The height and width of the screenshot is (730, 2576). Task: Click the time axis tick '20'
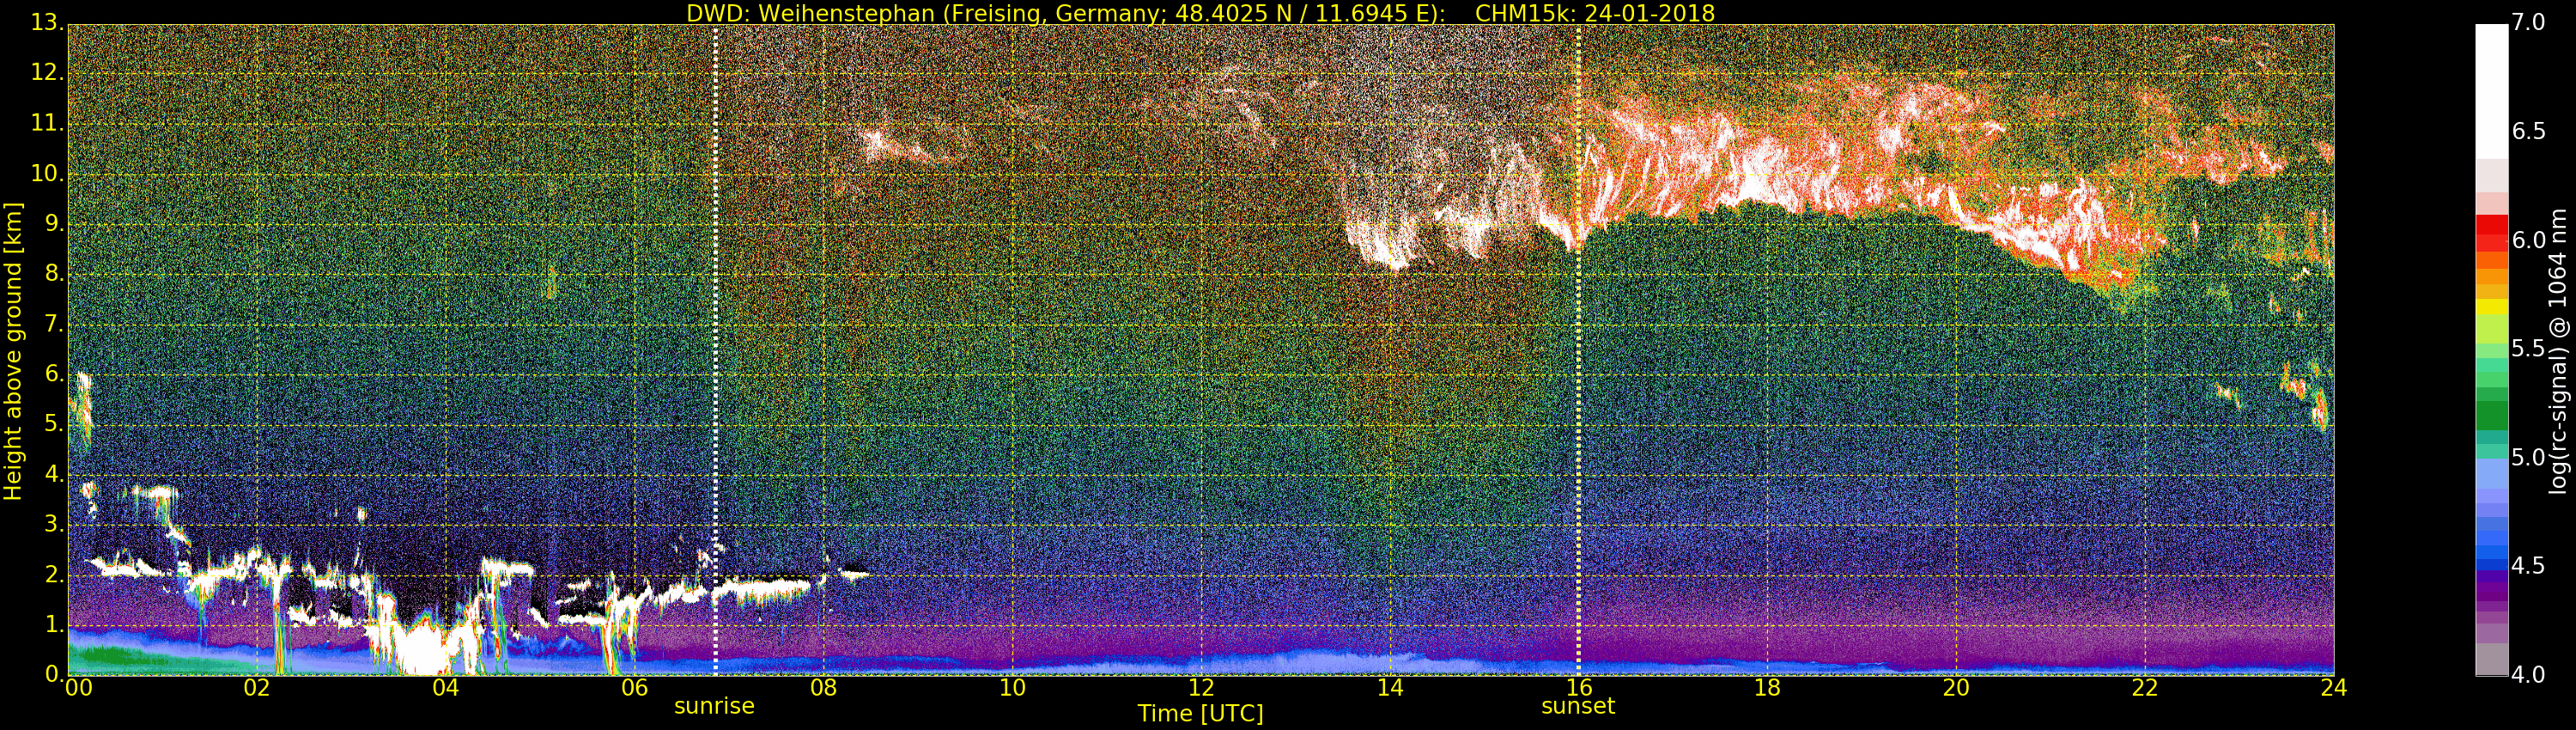pos(1956,688)
